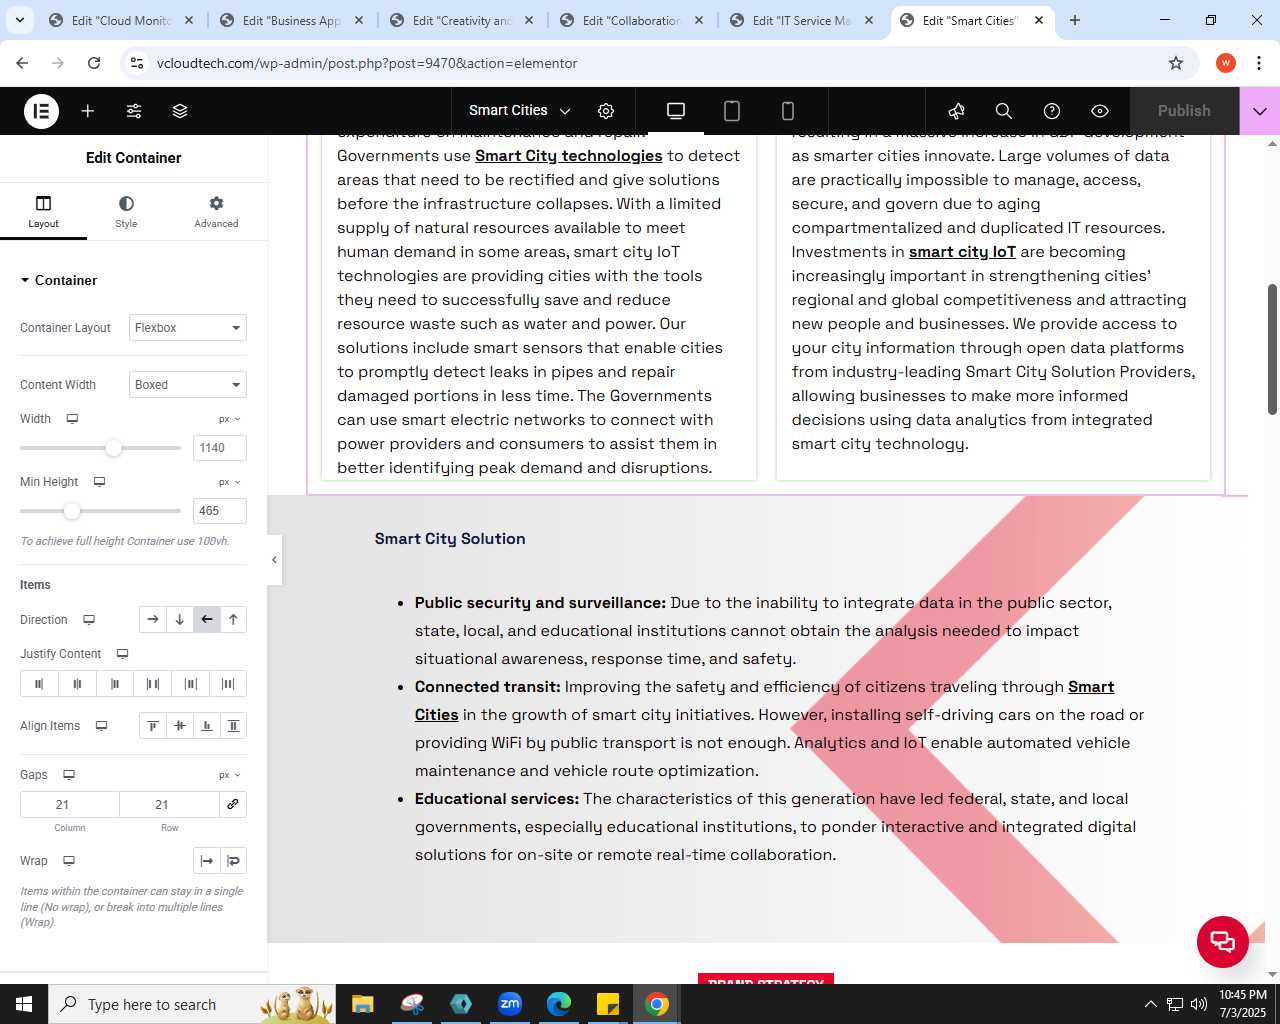The image size is (1280, 1024).
Task: Set Justify Content to center
Action: coord(77,684)
